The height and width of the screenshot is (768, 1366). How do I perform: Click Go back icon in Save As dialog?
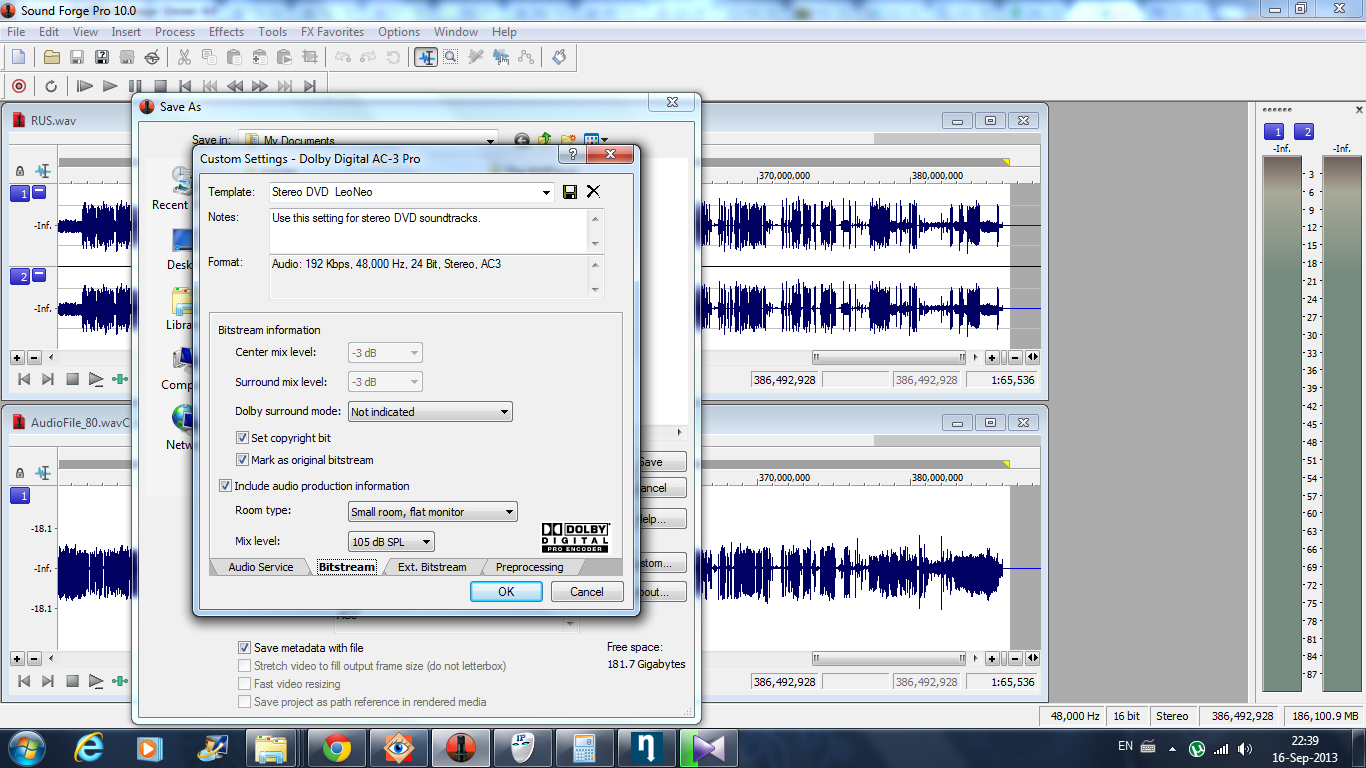click(522, 140)
